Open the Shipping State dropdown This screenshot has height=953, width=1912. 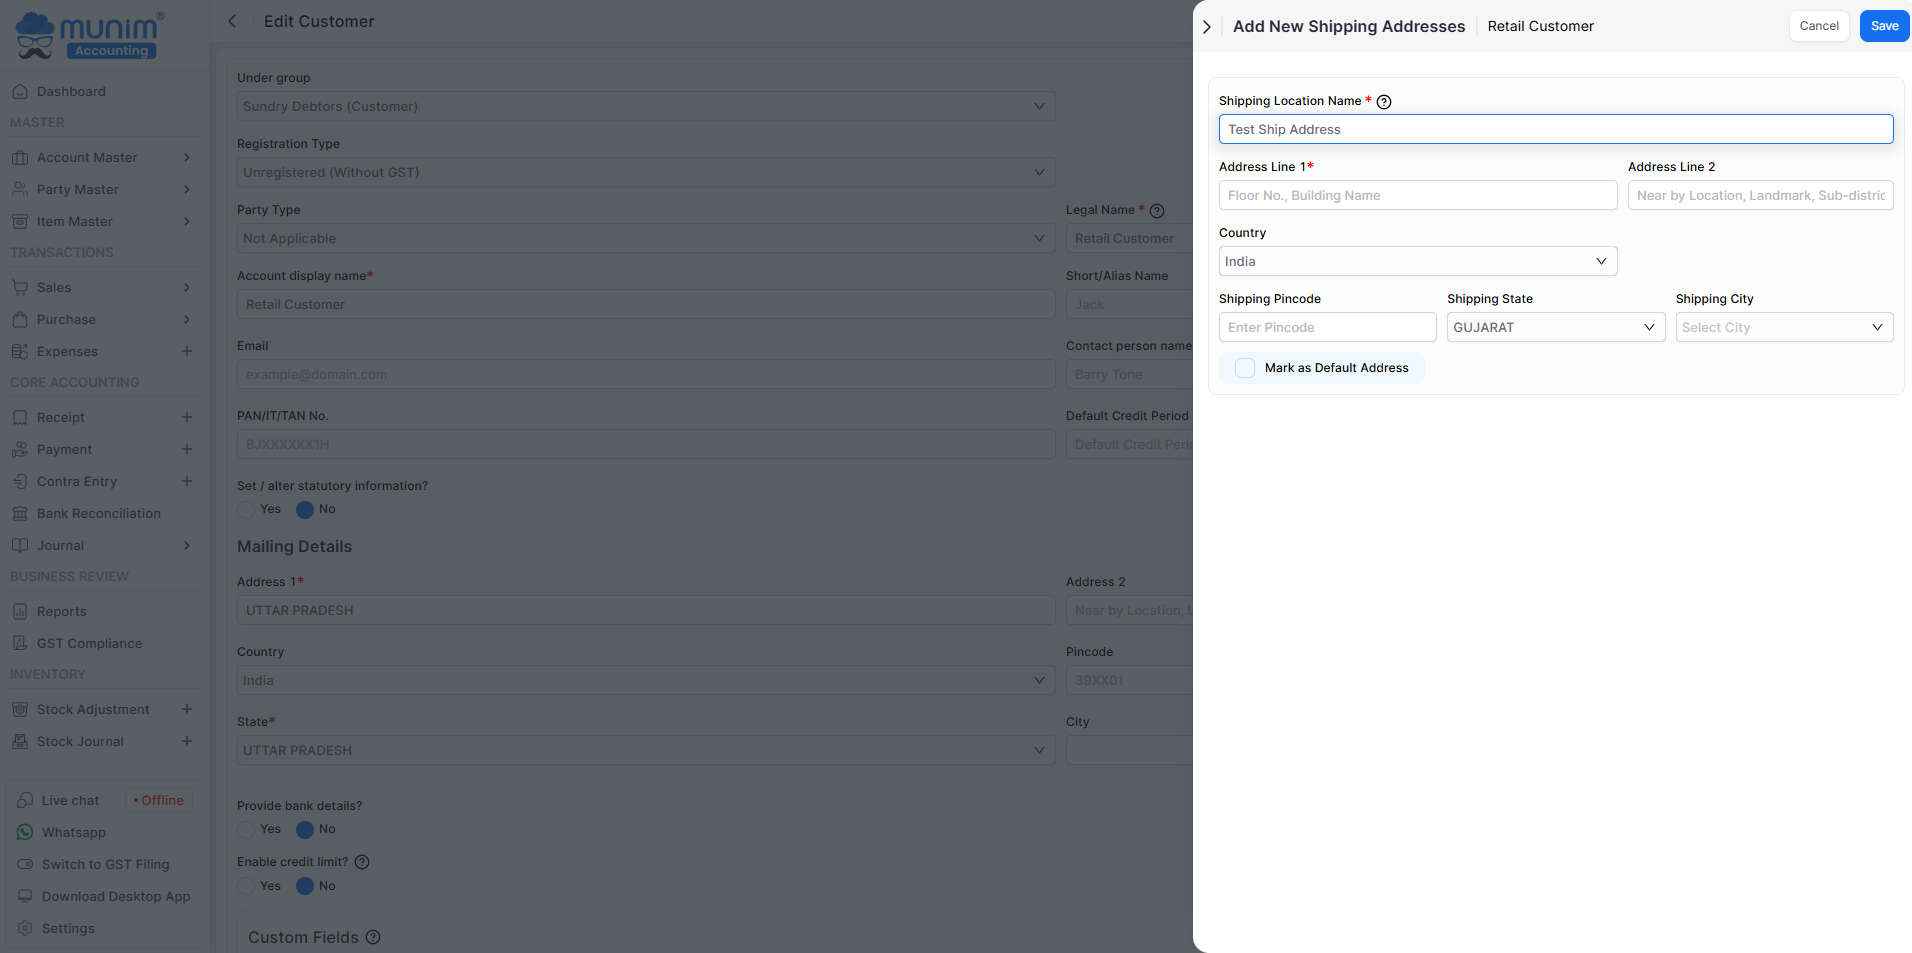pos(1555,327)
